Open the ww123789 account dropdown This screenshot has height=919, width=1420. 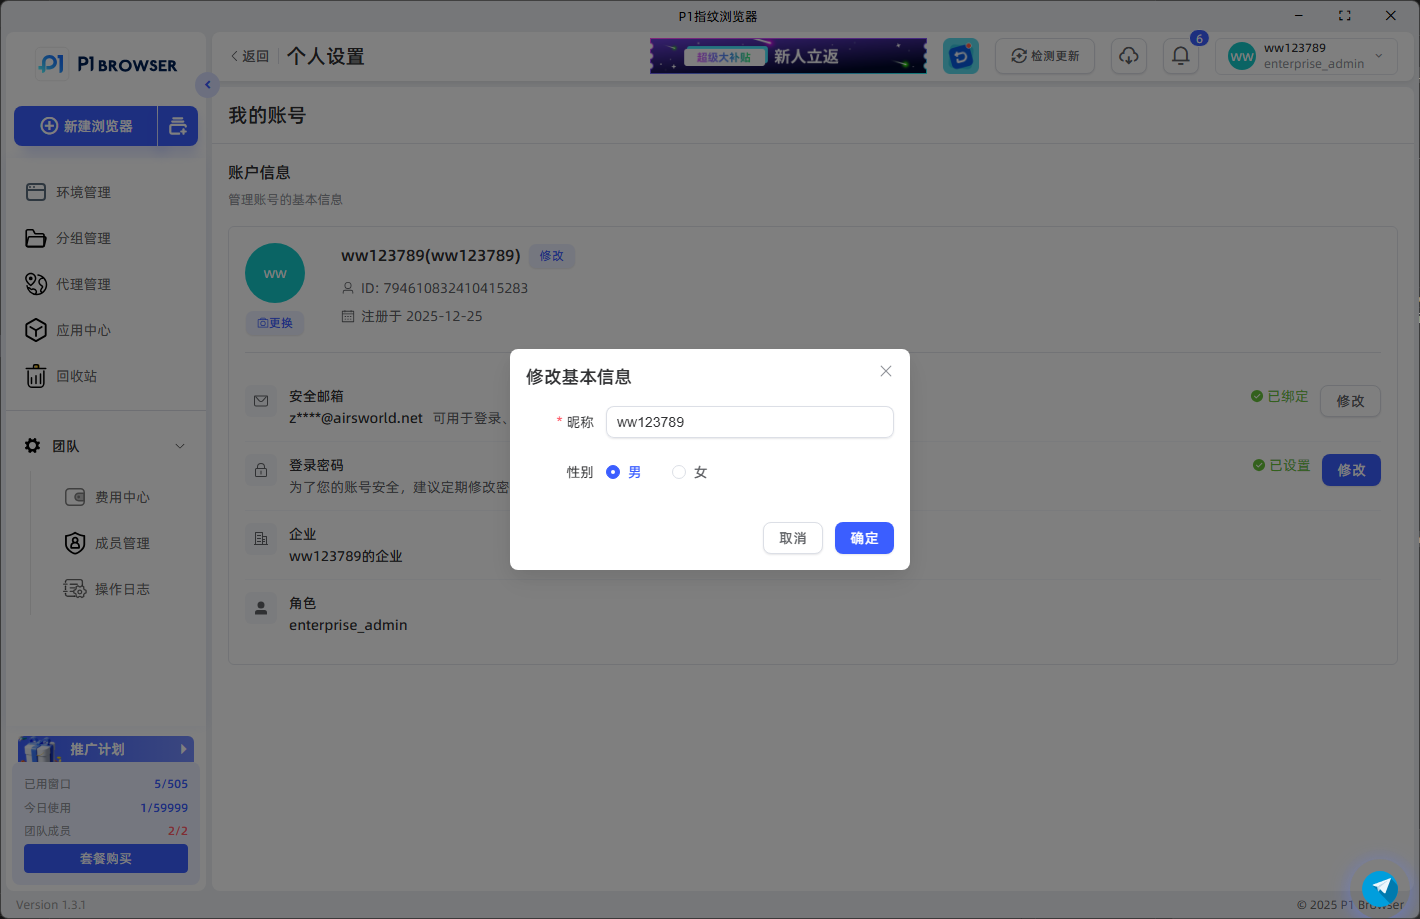[x=1305, y=56]
